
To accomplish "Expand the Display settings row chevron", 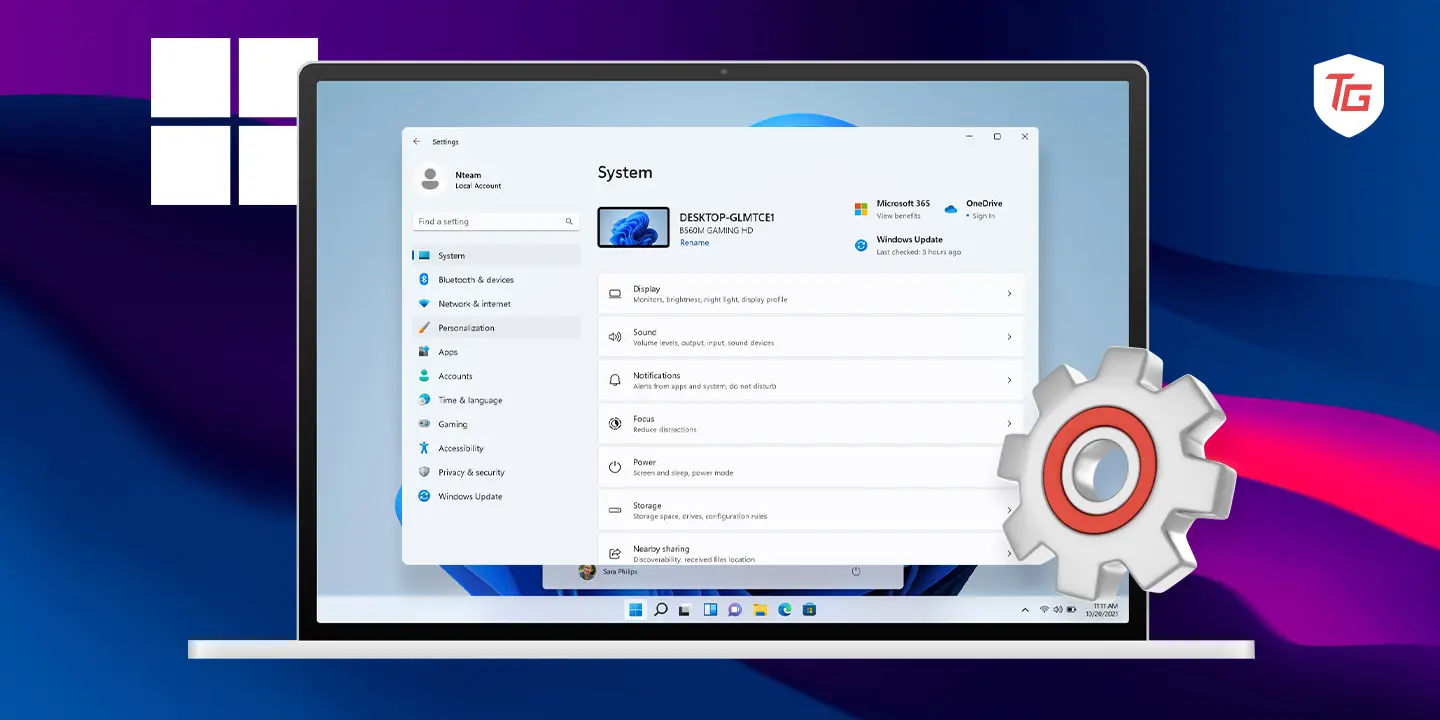I will (1009, 294).
